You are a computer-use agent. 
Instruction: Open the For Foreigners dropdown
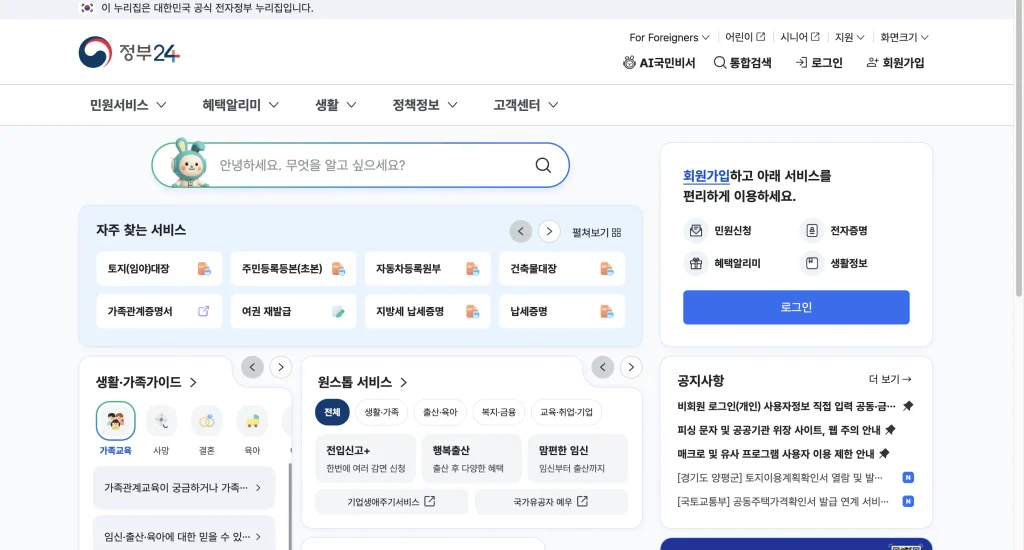(669, 37)
